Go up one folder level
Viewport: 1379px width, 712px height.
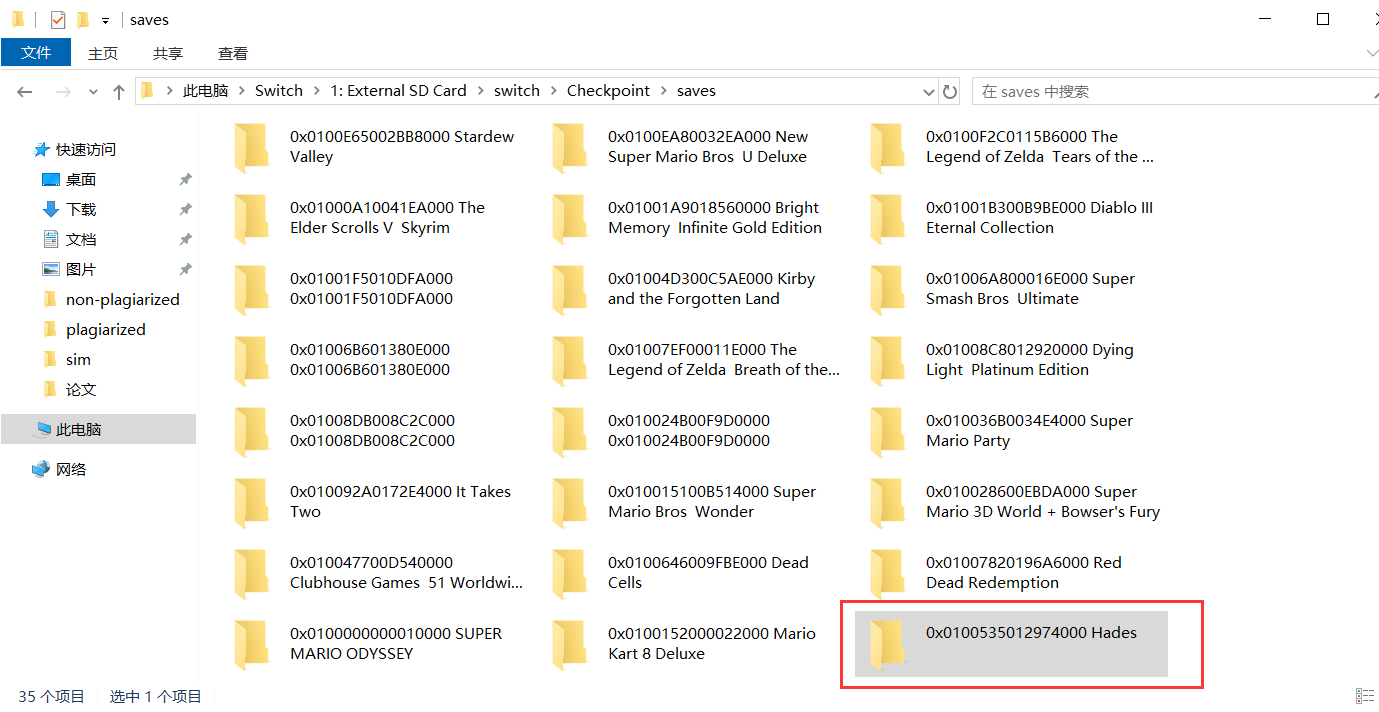pyautogui.click(x=119, y=91)
